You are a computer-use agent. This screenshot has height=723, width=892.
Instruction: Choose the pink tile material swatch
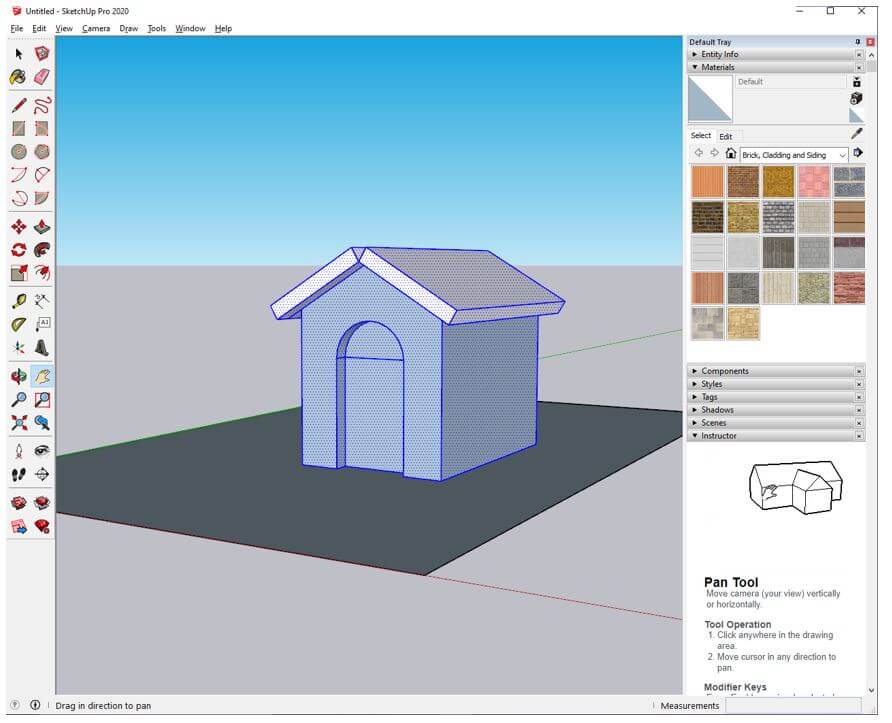(813, 181)
